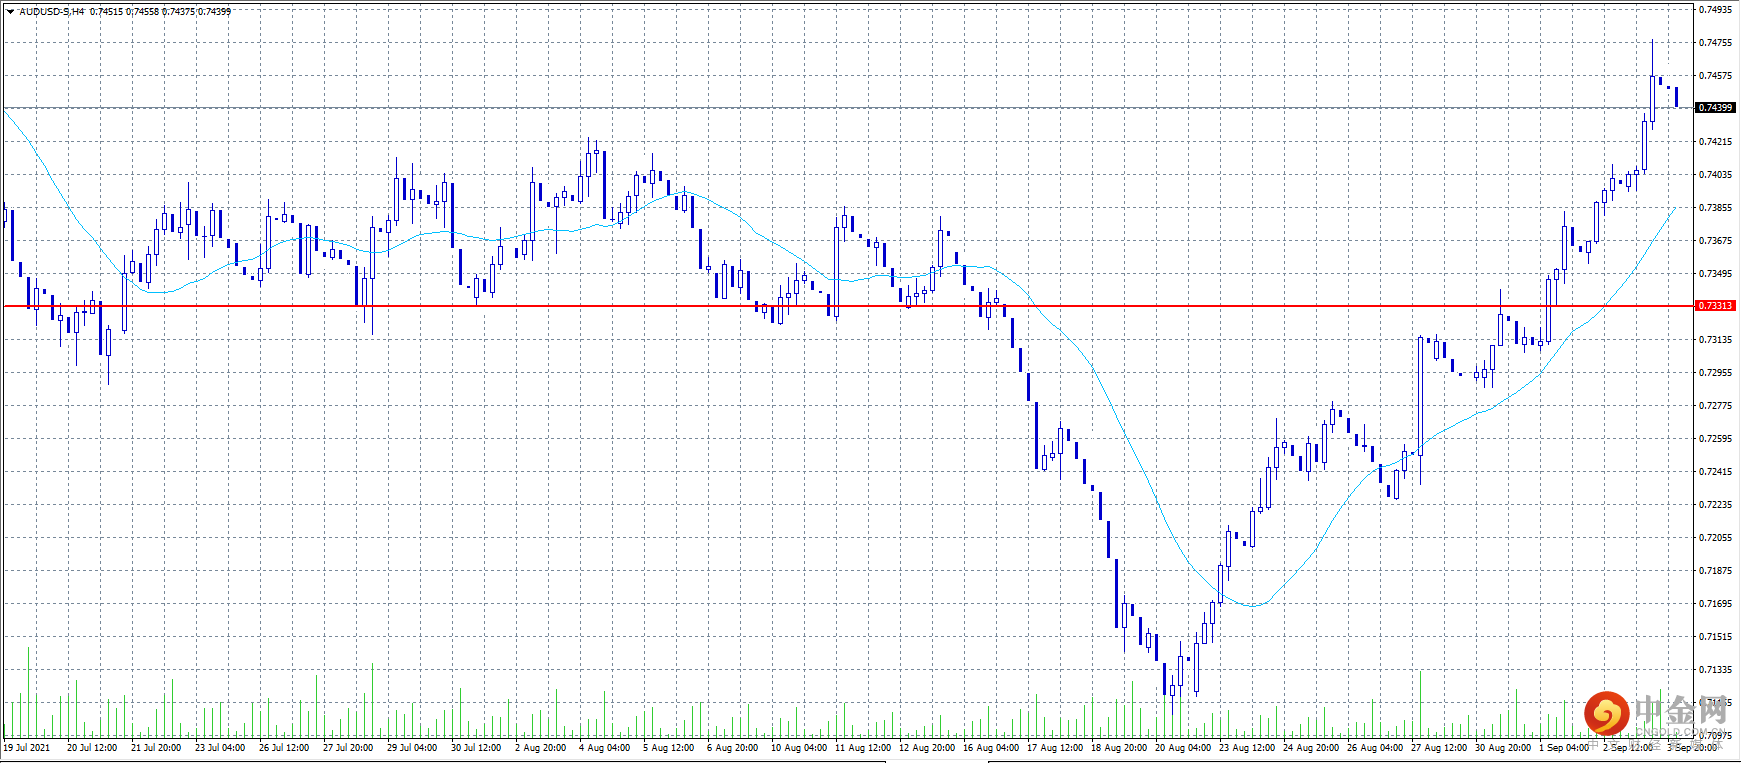This screenshot has width=1741, height=763.
Task: Click the 0.71515 price scale label
Action: 1716,637
